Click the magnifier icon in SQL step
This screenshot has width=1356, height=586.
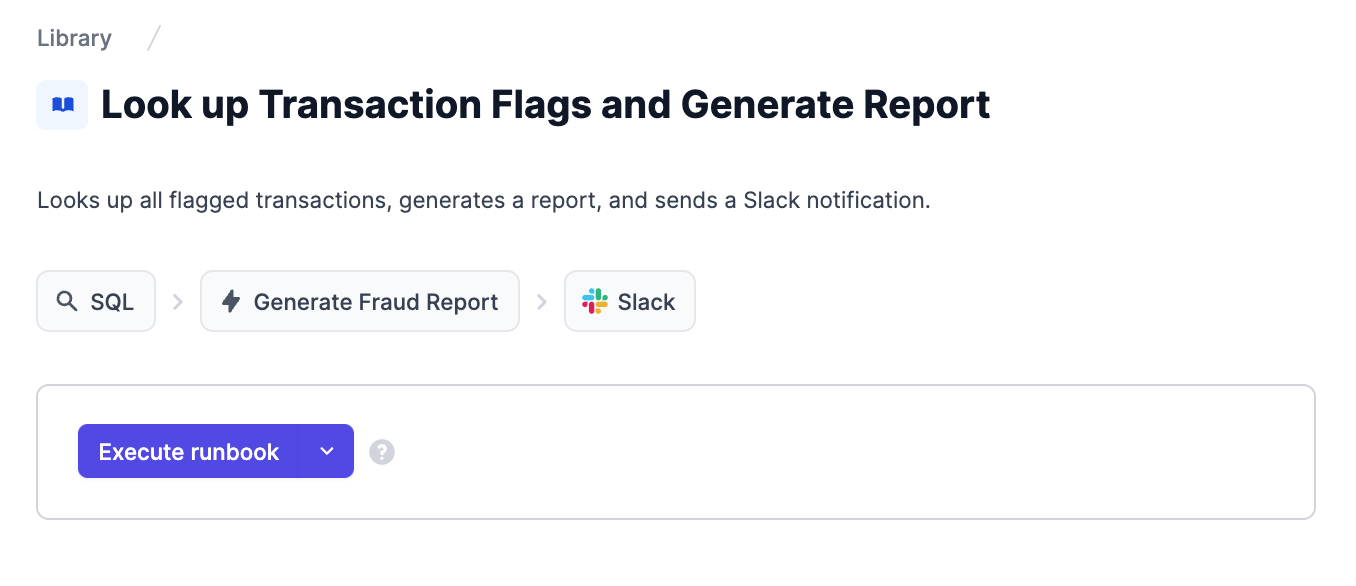[x=67, y=301]
